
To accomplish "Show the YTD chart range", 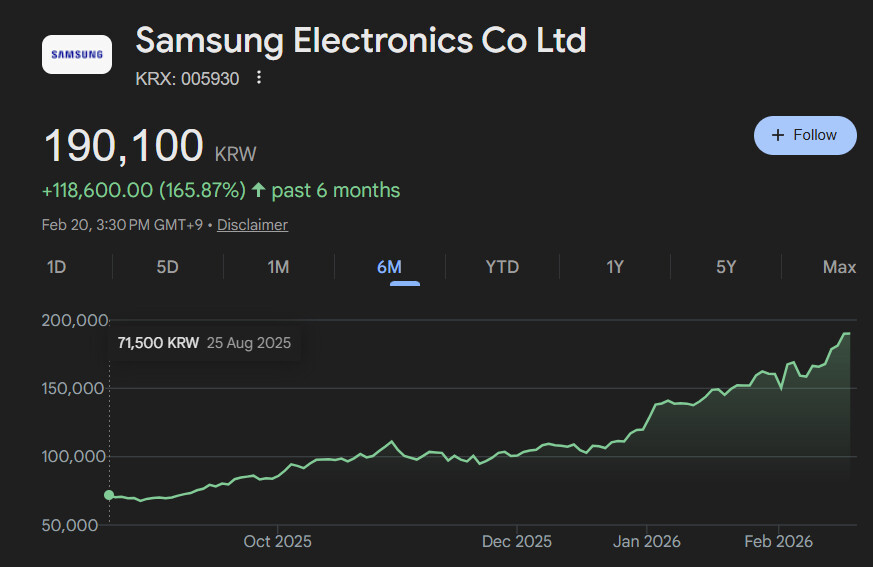I will [502, 267].
